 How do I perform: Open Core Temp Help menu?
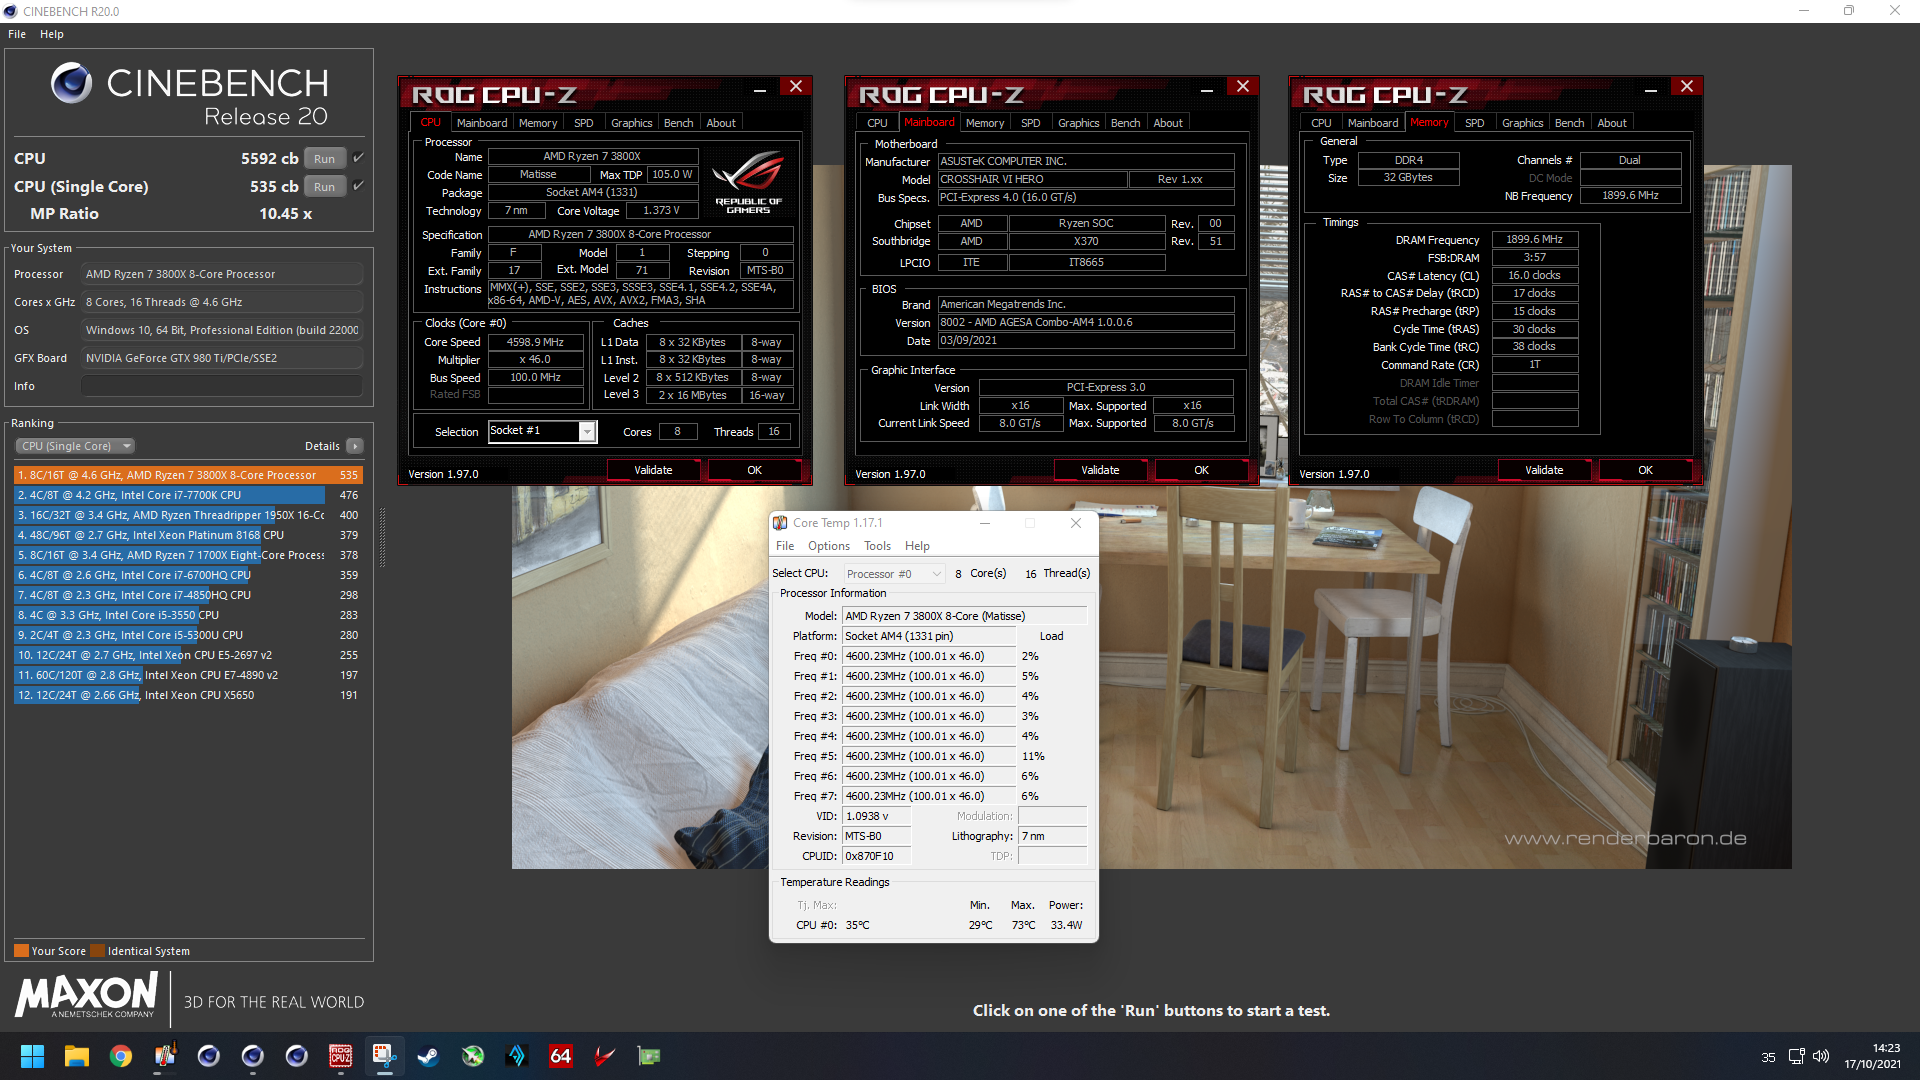click(x=917, y=546)
